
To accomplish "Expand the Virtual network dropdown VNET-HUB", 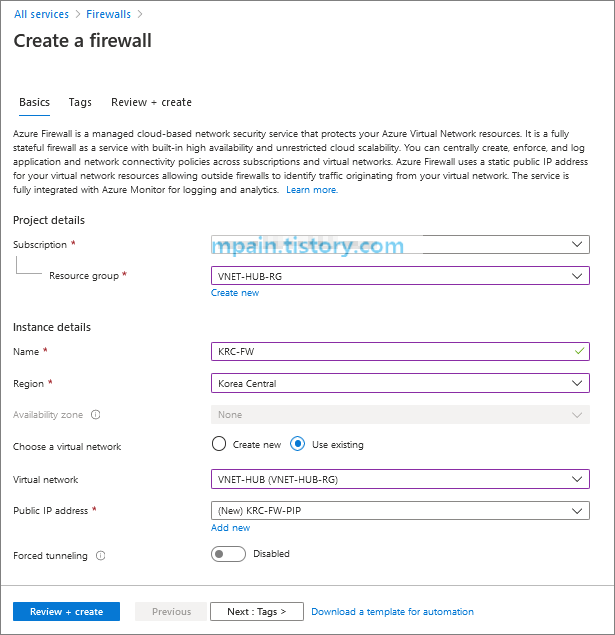I will [400, 479].
